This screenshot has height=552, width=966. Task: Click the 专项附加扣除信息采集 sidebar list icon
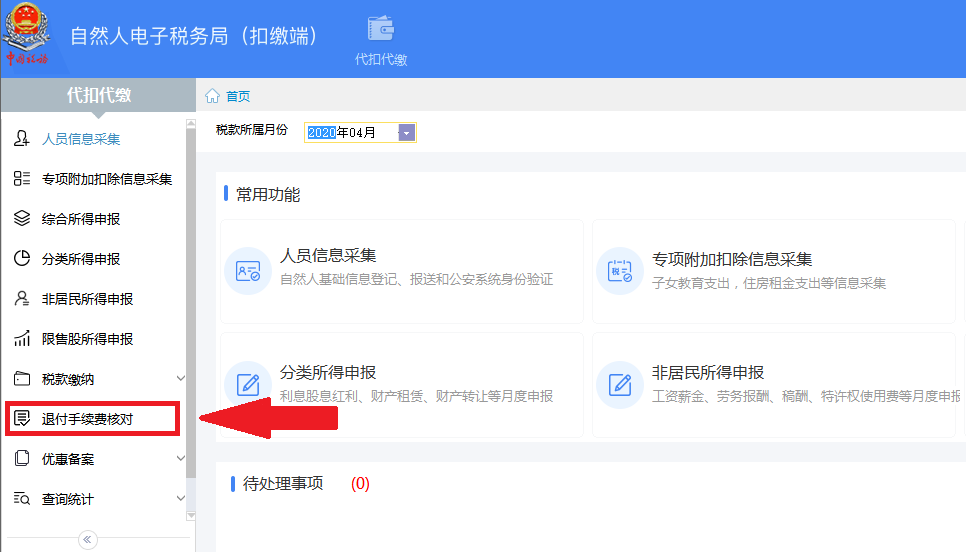[22, 179]
